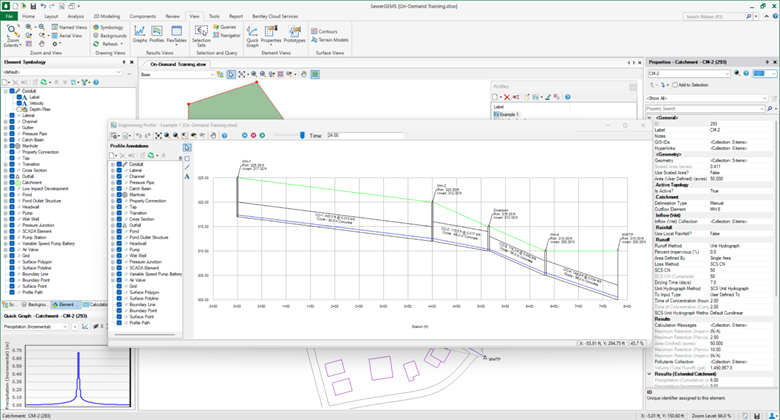Click Aerial View button

67,36
